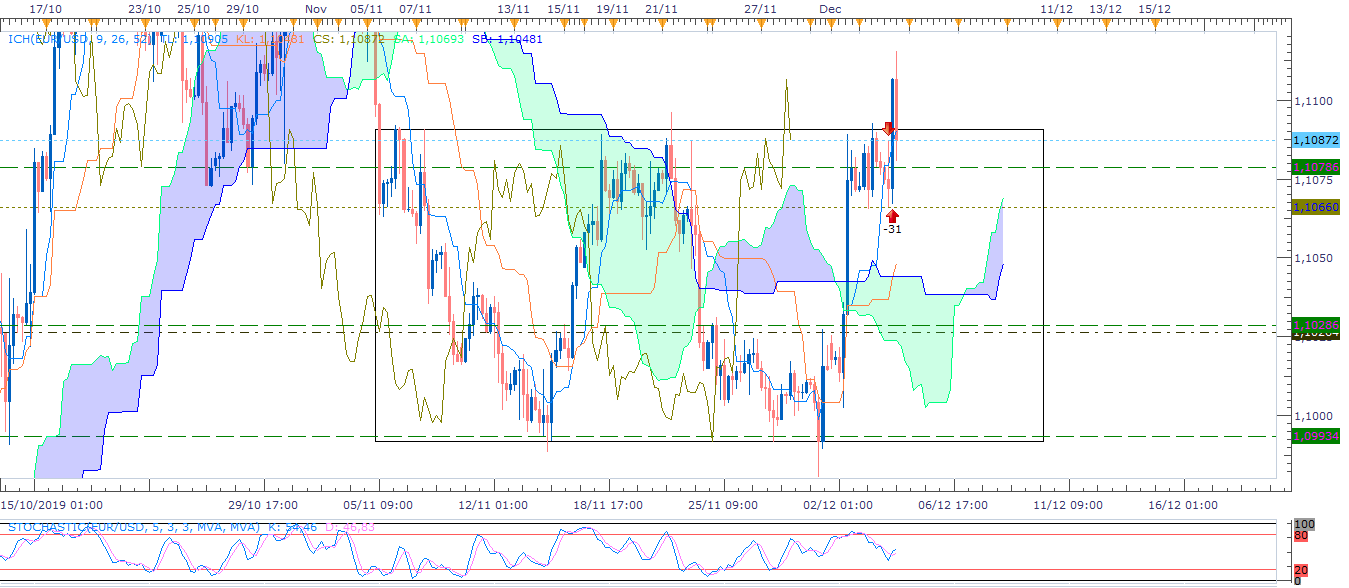Click the SA: 1,10693 legend entry

[x=428, y=39]
